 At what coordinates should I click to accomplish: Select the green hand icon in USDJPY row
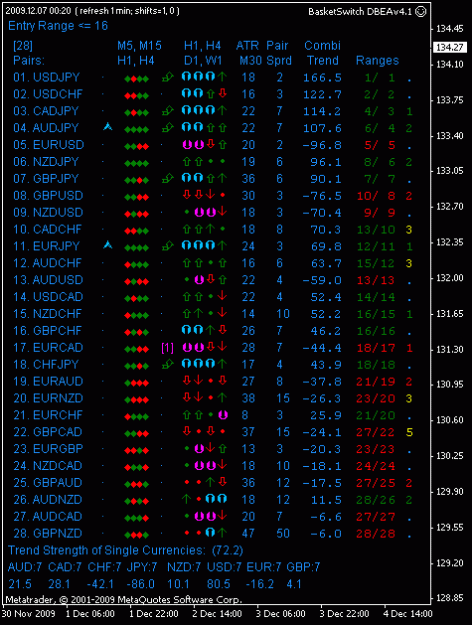[x=168, y=77]
